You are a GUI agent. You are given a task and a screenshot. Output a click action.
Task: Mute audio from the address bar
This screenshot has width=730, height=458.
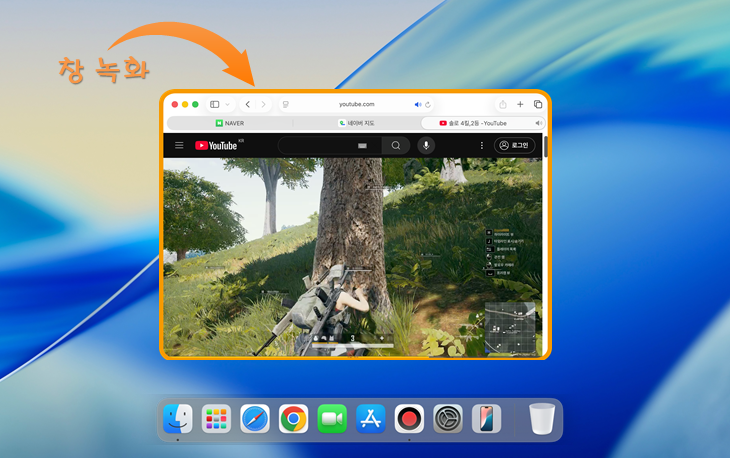418,104
